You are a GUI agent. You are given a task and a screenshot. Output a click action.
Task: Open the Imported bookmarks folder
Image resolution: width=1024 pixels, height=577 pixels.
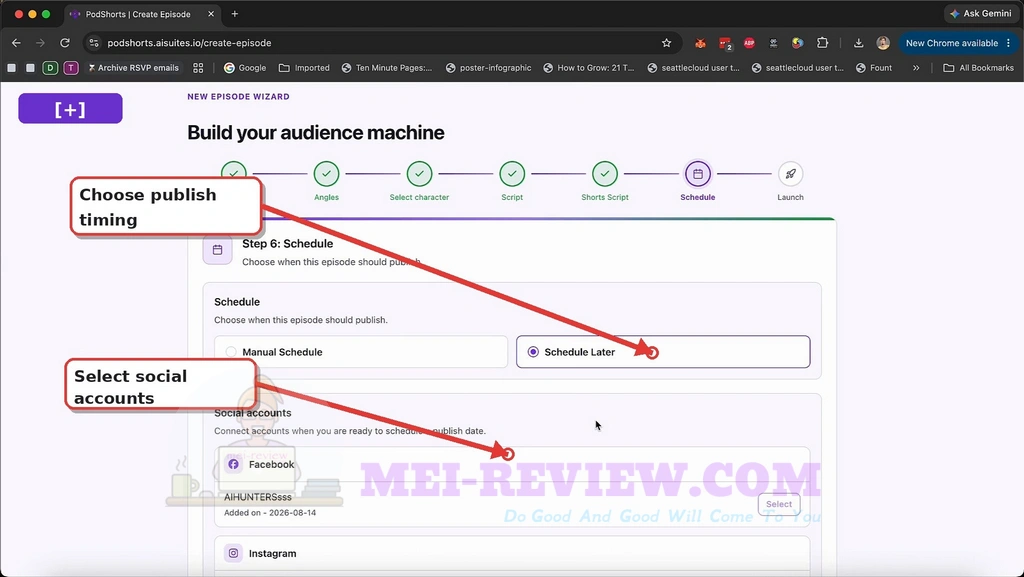click(304, 68)
